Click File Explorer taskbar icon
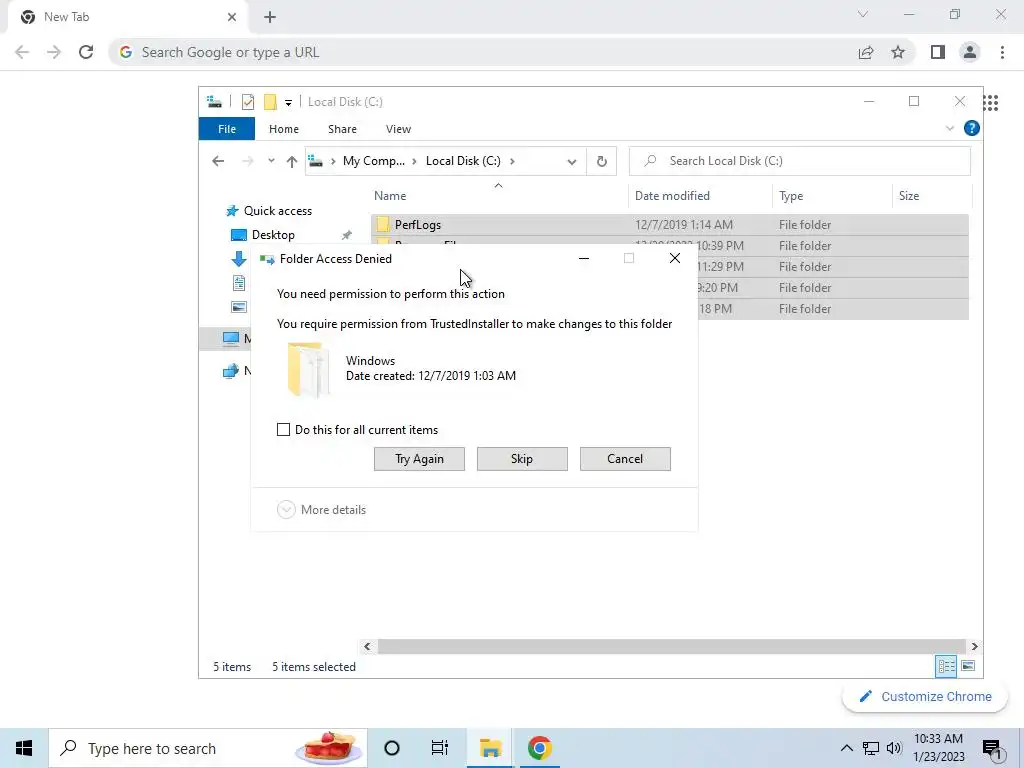Viewport: 1024px width, 768px height. (490, 748)
